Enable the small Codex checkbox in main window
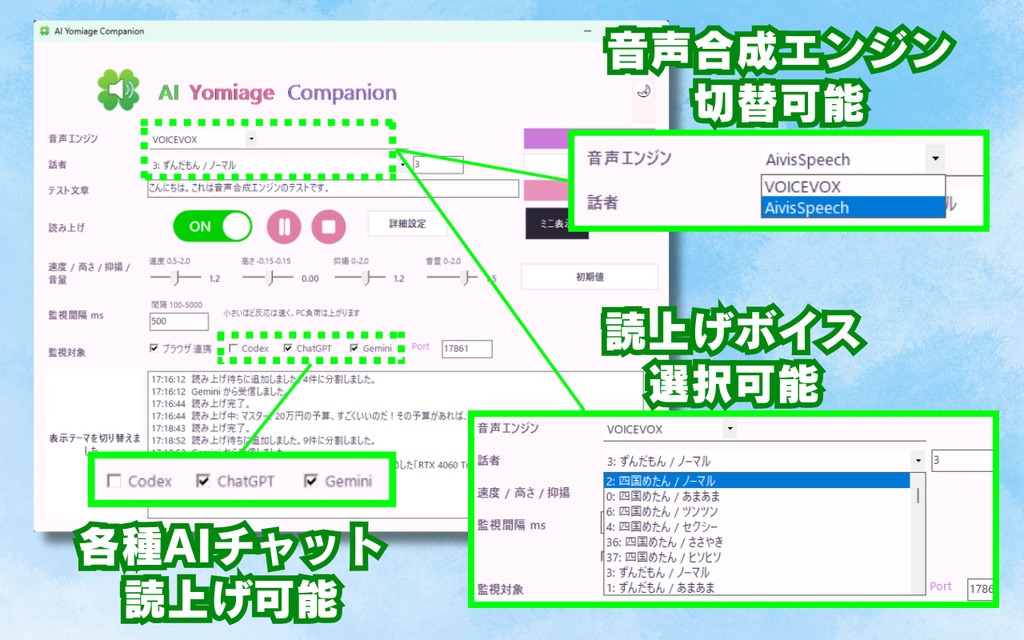1024x640 pixels. coord(233,348)
